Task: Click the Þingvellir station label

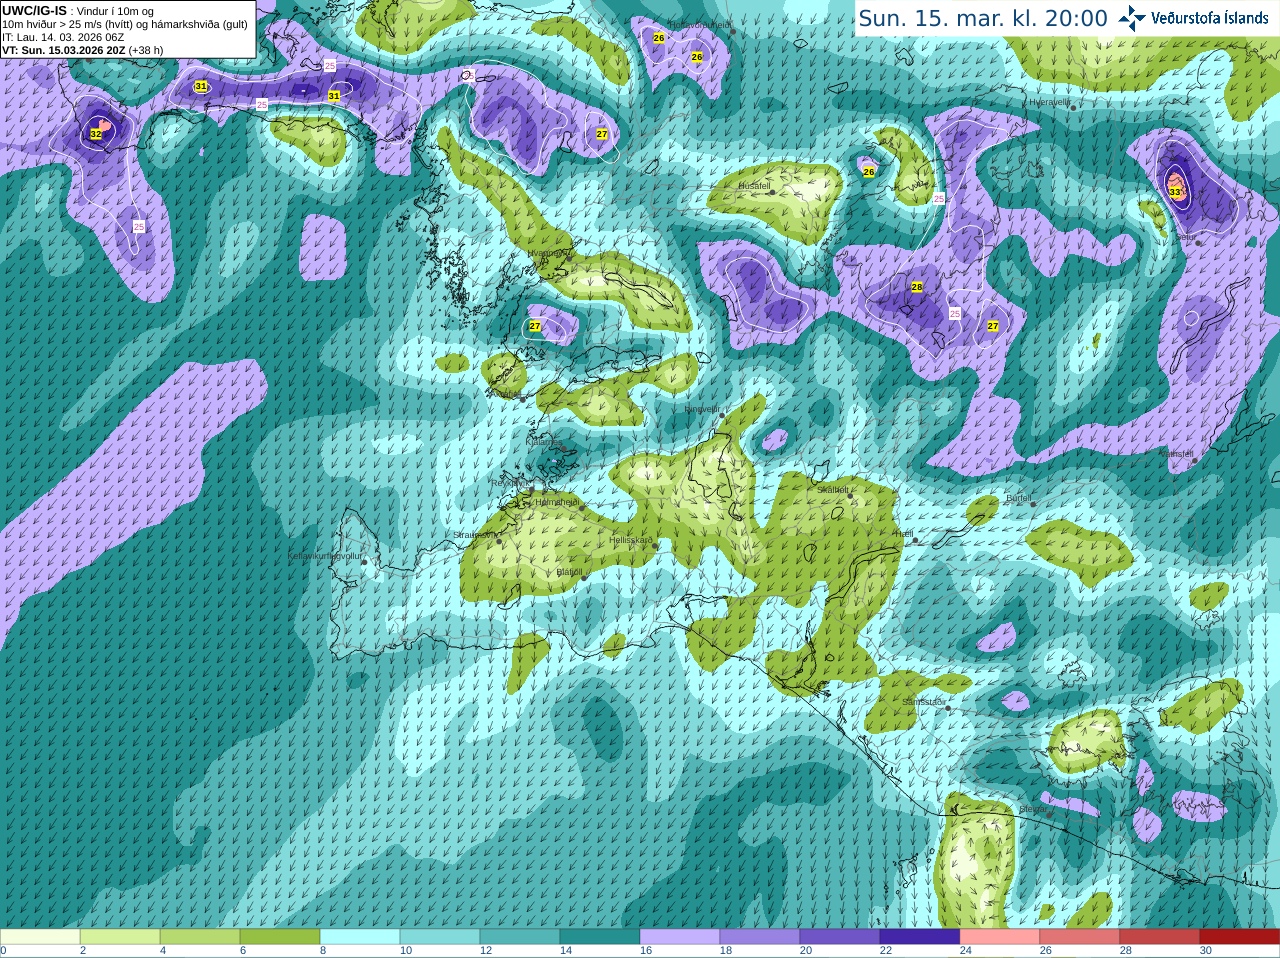Action: coord(702,408)
